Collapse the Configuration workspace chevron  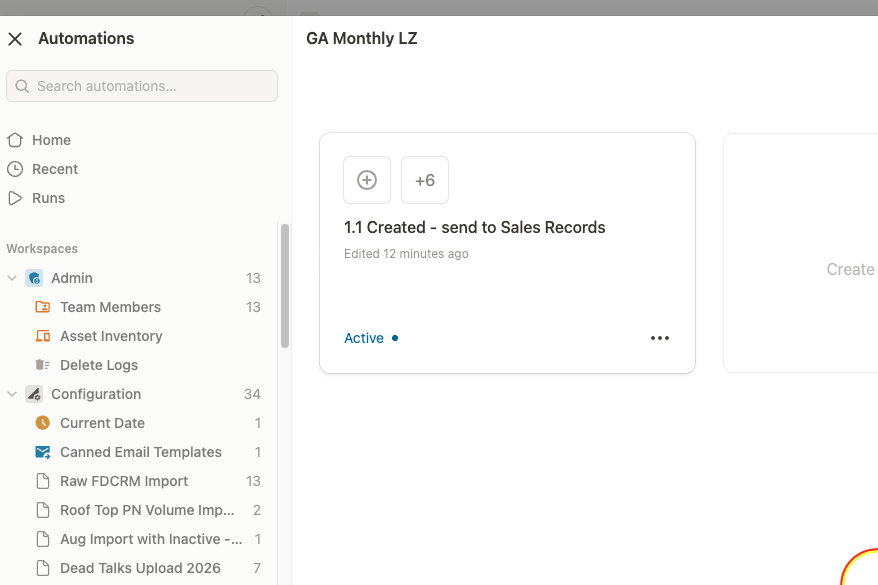[13, 394]
